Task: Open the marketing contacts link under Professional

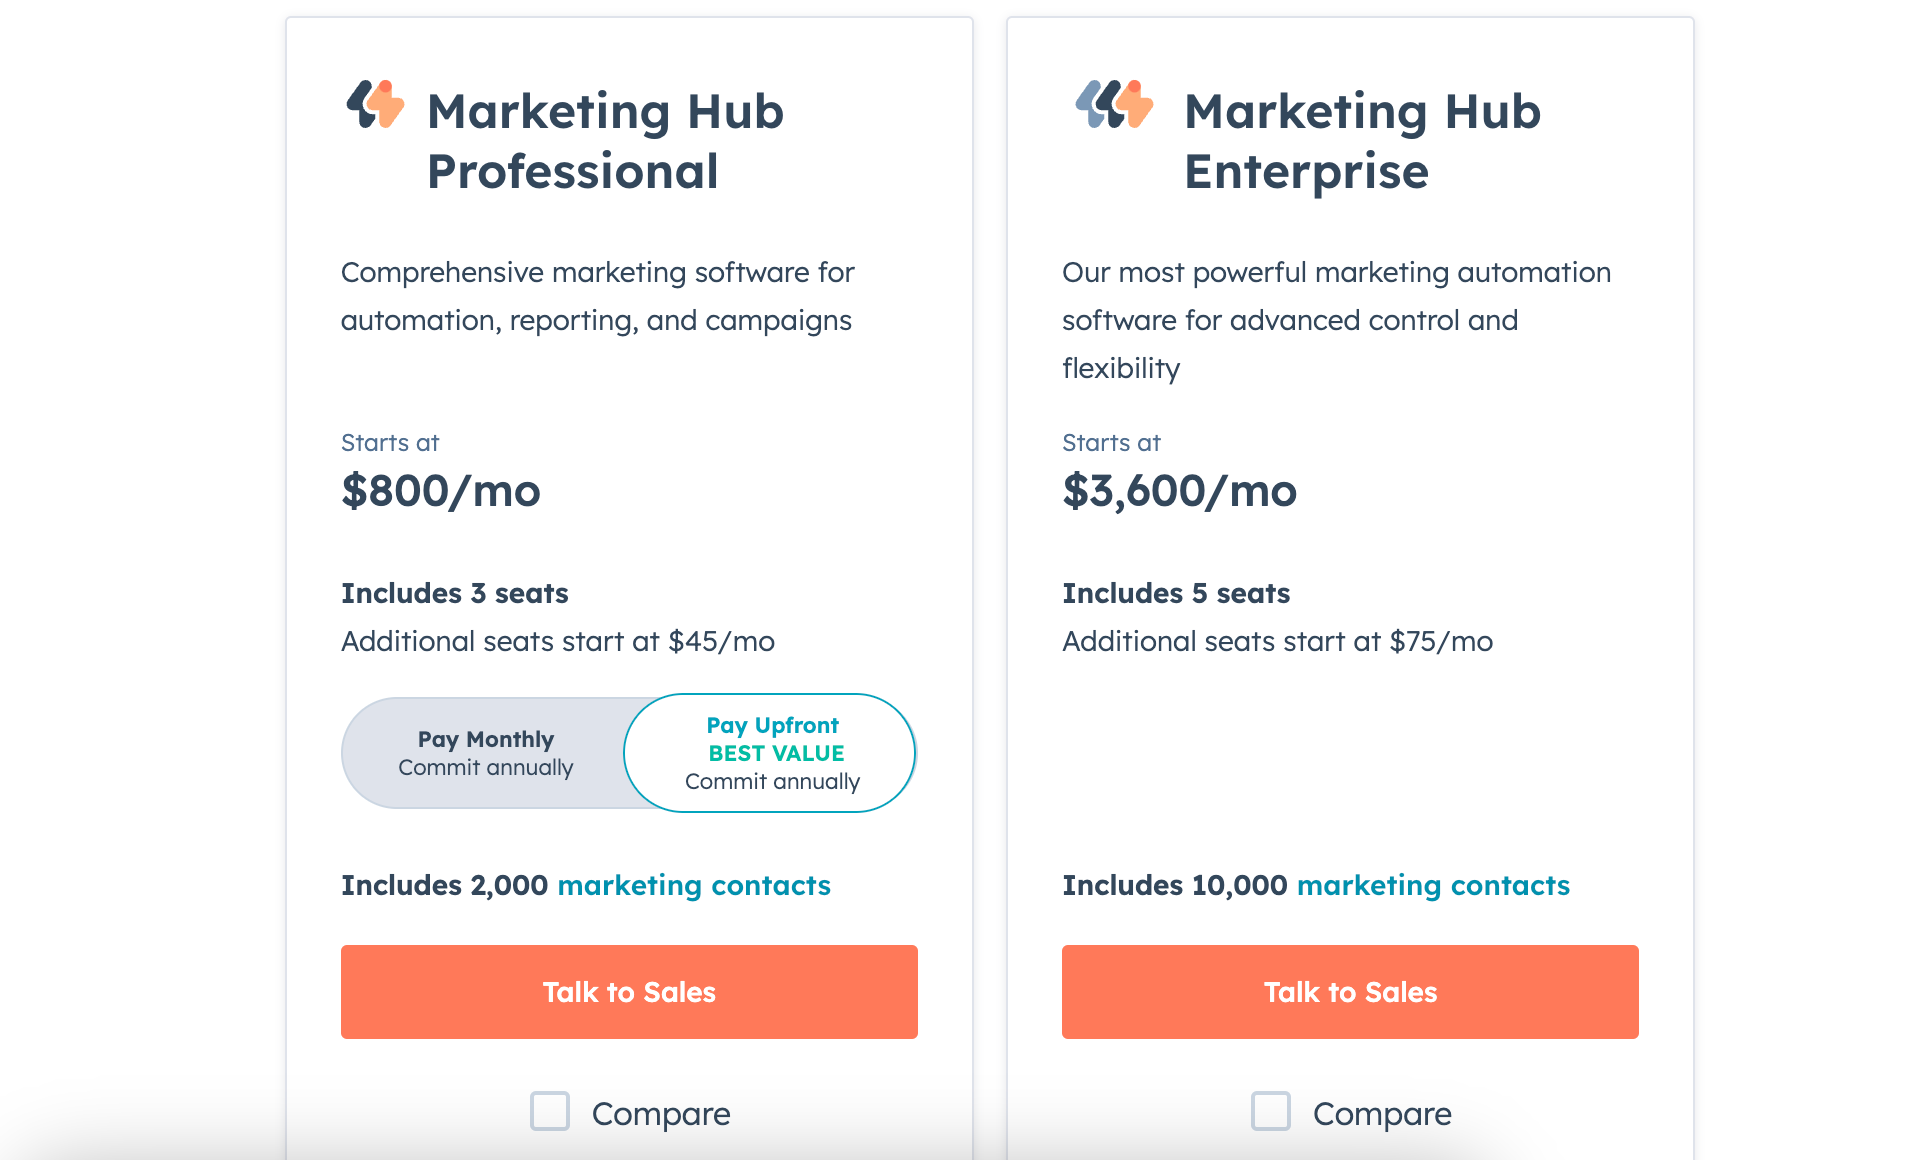Action: (694, 885)
